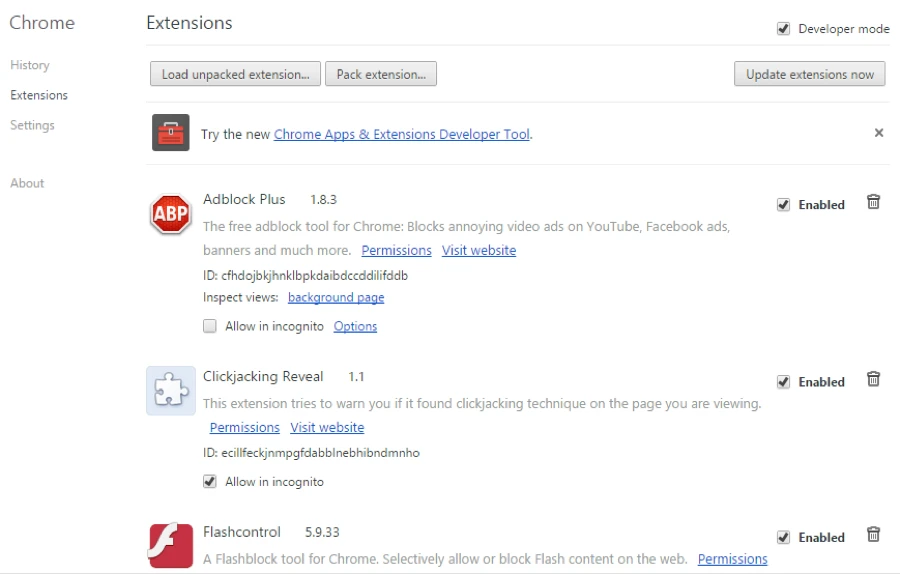Dismiss the Developer Tool promo banner
Image resolution: width=900 pixels, height=574 pixels.
[x=879, y=133]
